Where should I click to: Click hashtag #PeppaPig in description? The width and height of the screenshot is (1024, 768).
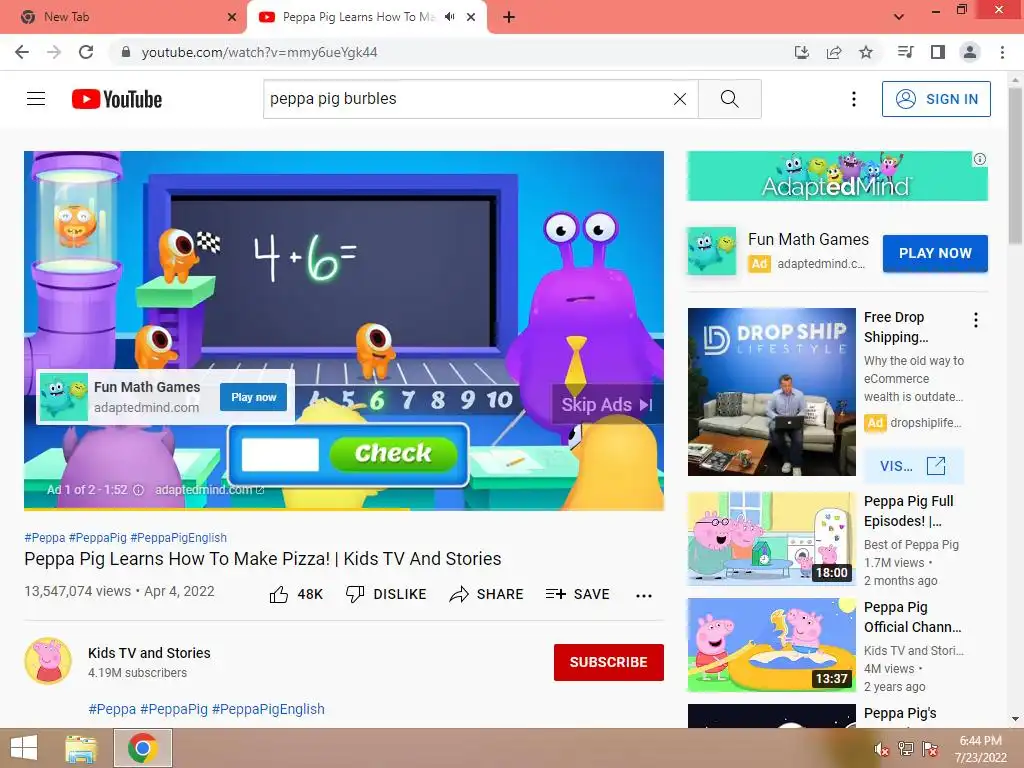tap(174, 709)
